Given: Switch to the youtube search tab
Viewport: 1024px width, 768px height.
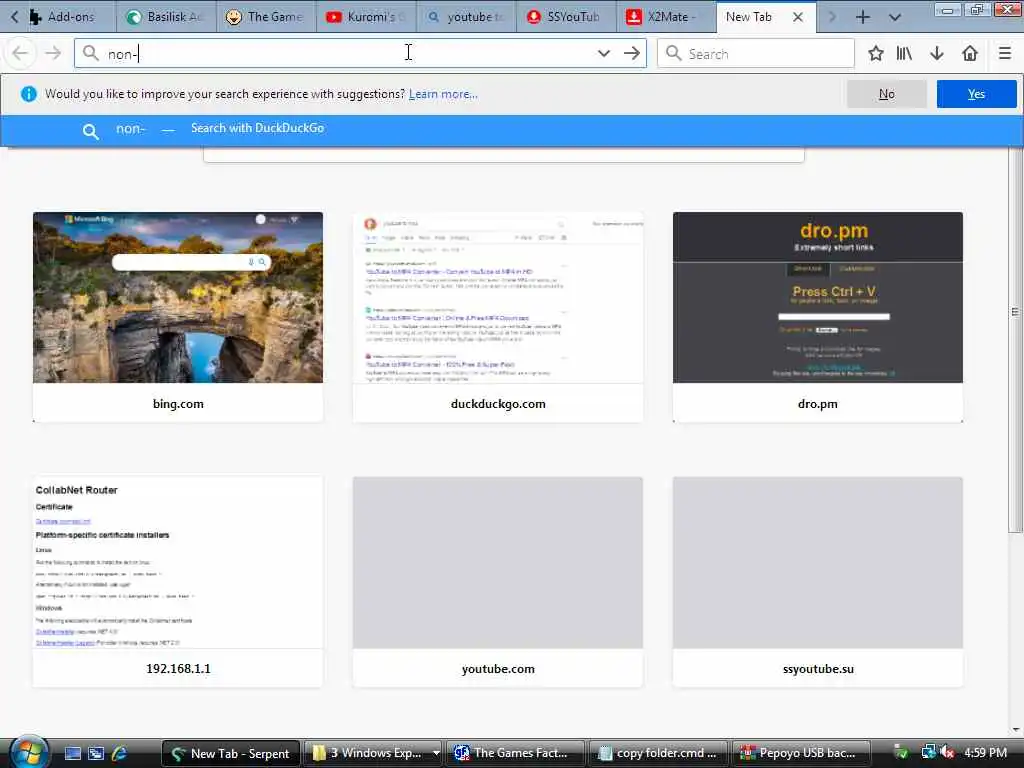Looking at the screenshot, I should pyautogui.click(x=466, y=17).
